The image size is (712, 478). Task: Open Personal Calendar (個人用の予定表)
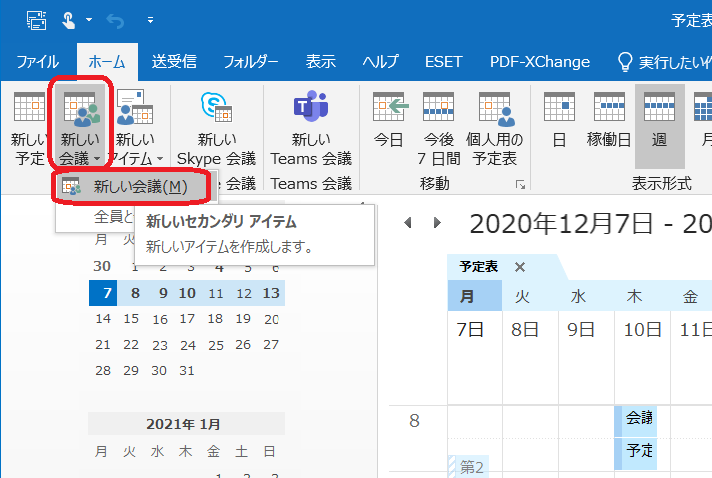(x=494, y=128)
